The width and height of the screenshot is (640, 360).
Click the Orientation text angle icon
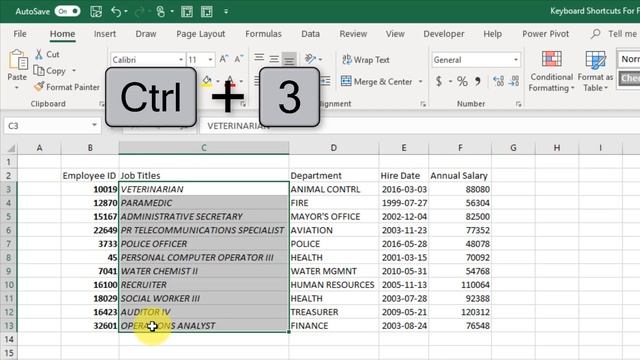pyautogui.click(x=311, y=59)
